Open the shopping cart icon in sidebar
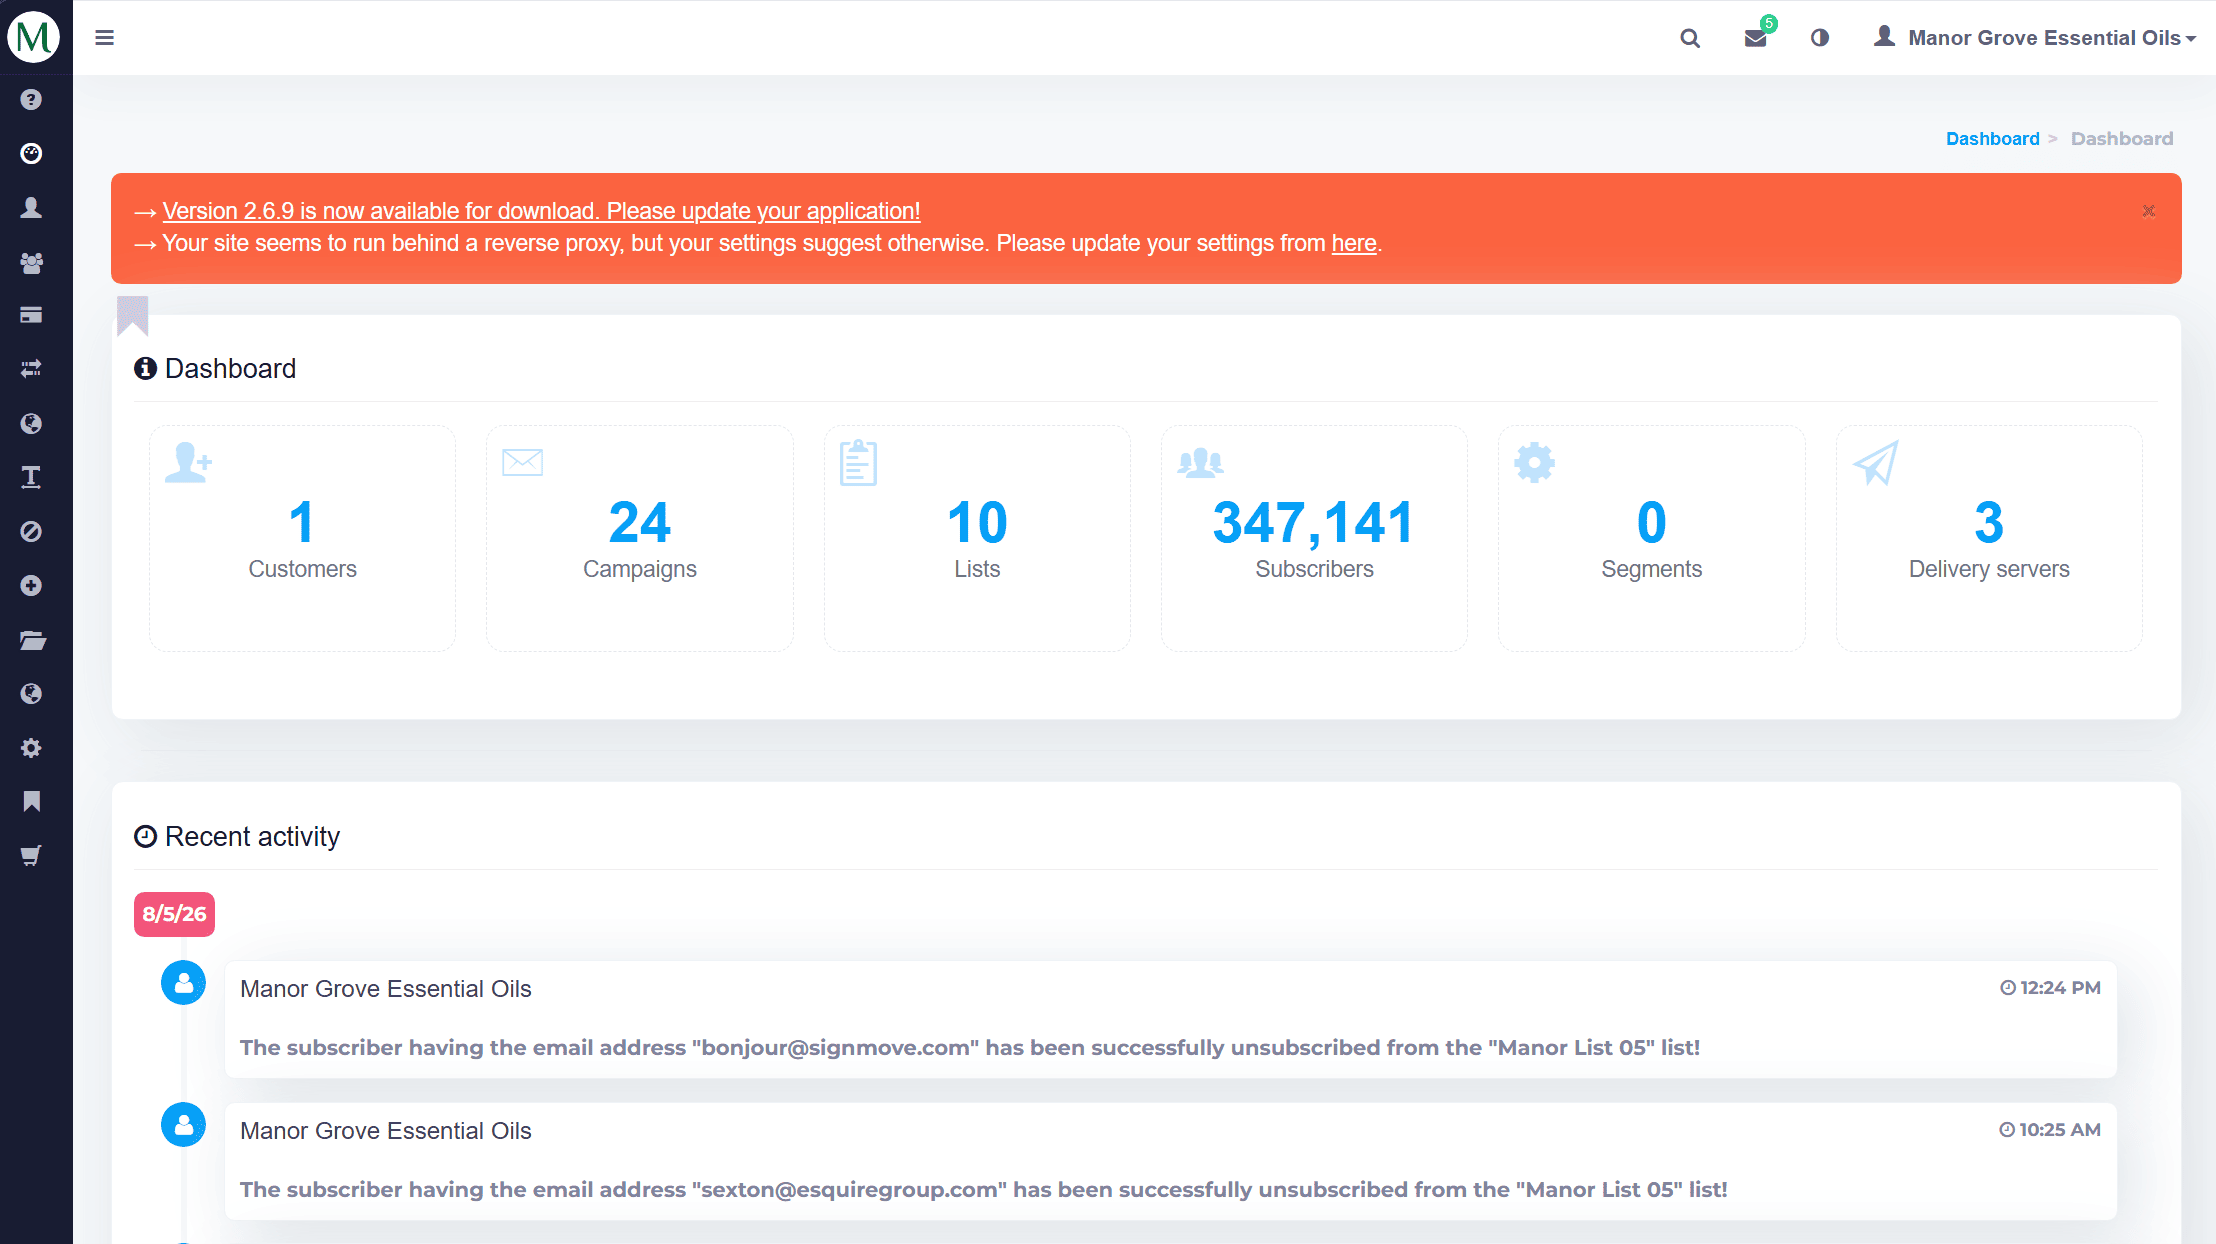Screen dimensions: 2216x1244 point(31,856)
